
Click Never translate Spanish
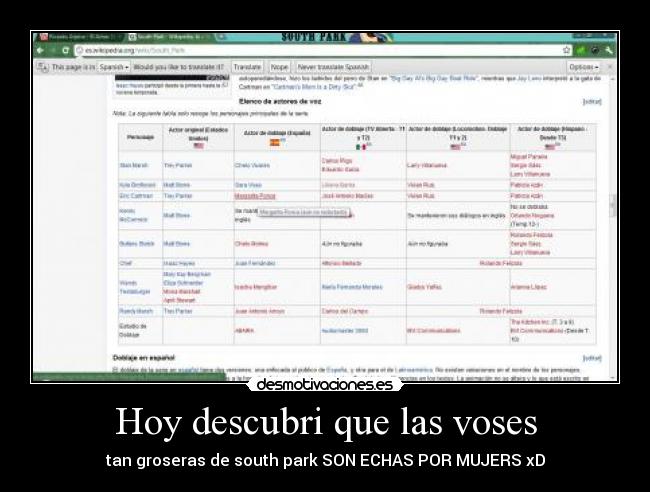(x=333, y=67)
